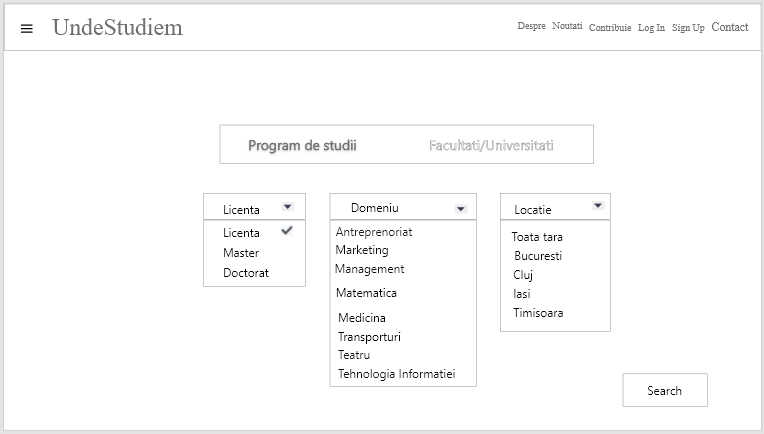Open the hamburger menu icon
The width and height of the screenshot is (764, 434).
(27, 28)
